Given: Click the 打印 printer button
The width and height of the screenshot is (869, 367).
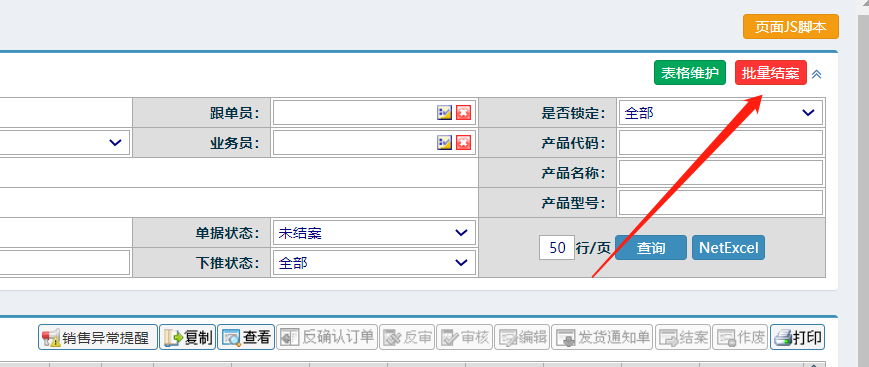Looking at the screenshot, I should tap(797, 337).
